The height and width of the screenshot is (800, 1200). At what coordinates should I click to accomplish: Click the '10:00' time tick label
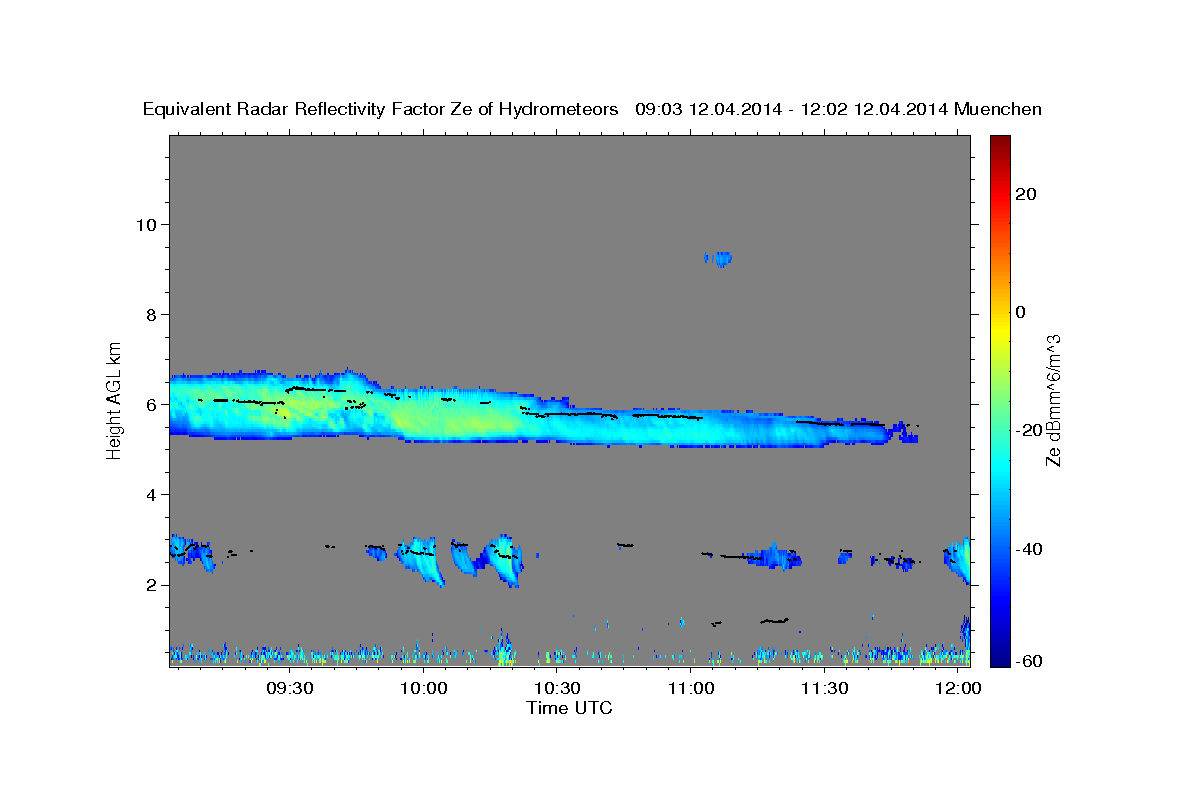coord(424,688)
